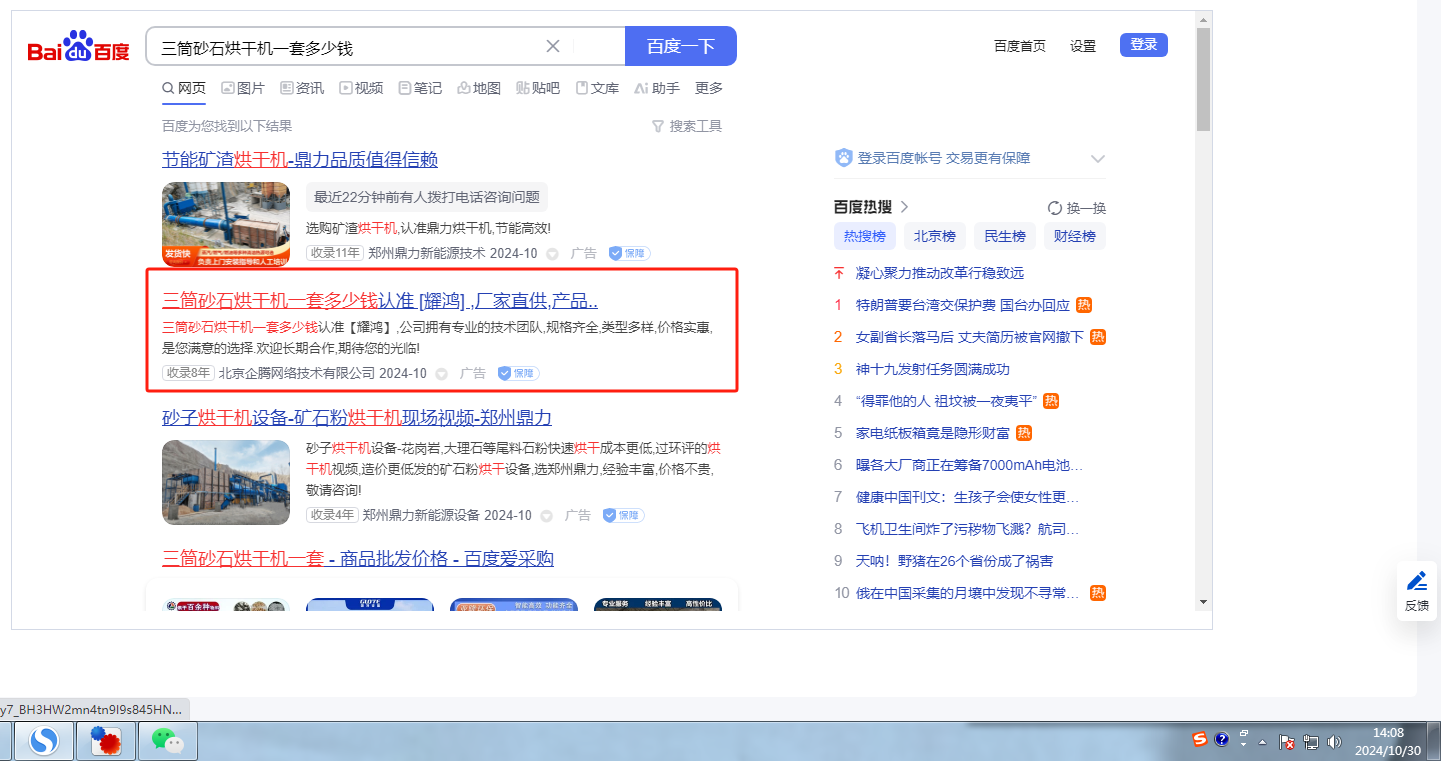The image size is (1441, 761).
Task: Open the Sogou browser from the taskbar
Action: coord(43,741)
